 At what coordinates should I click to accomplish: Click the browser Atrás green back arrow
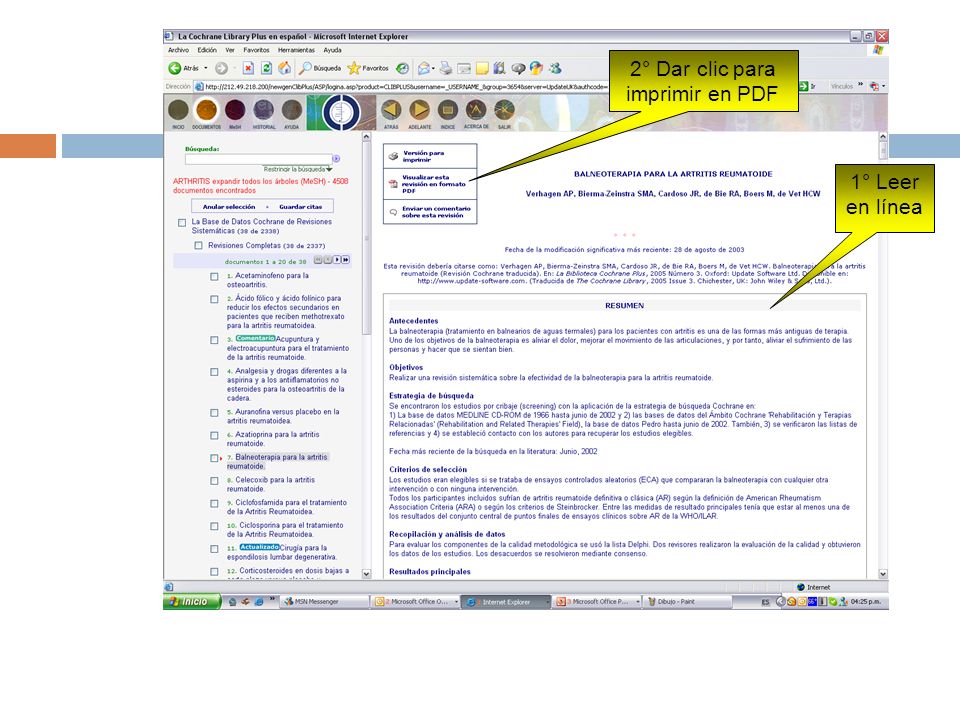175,68
